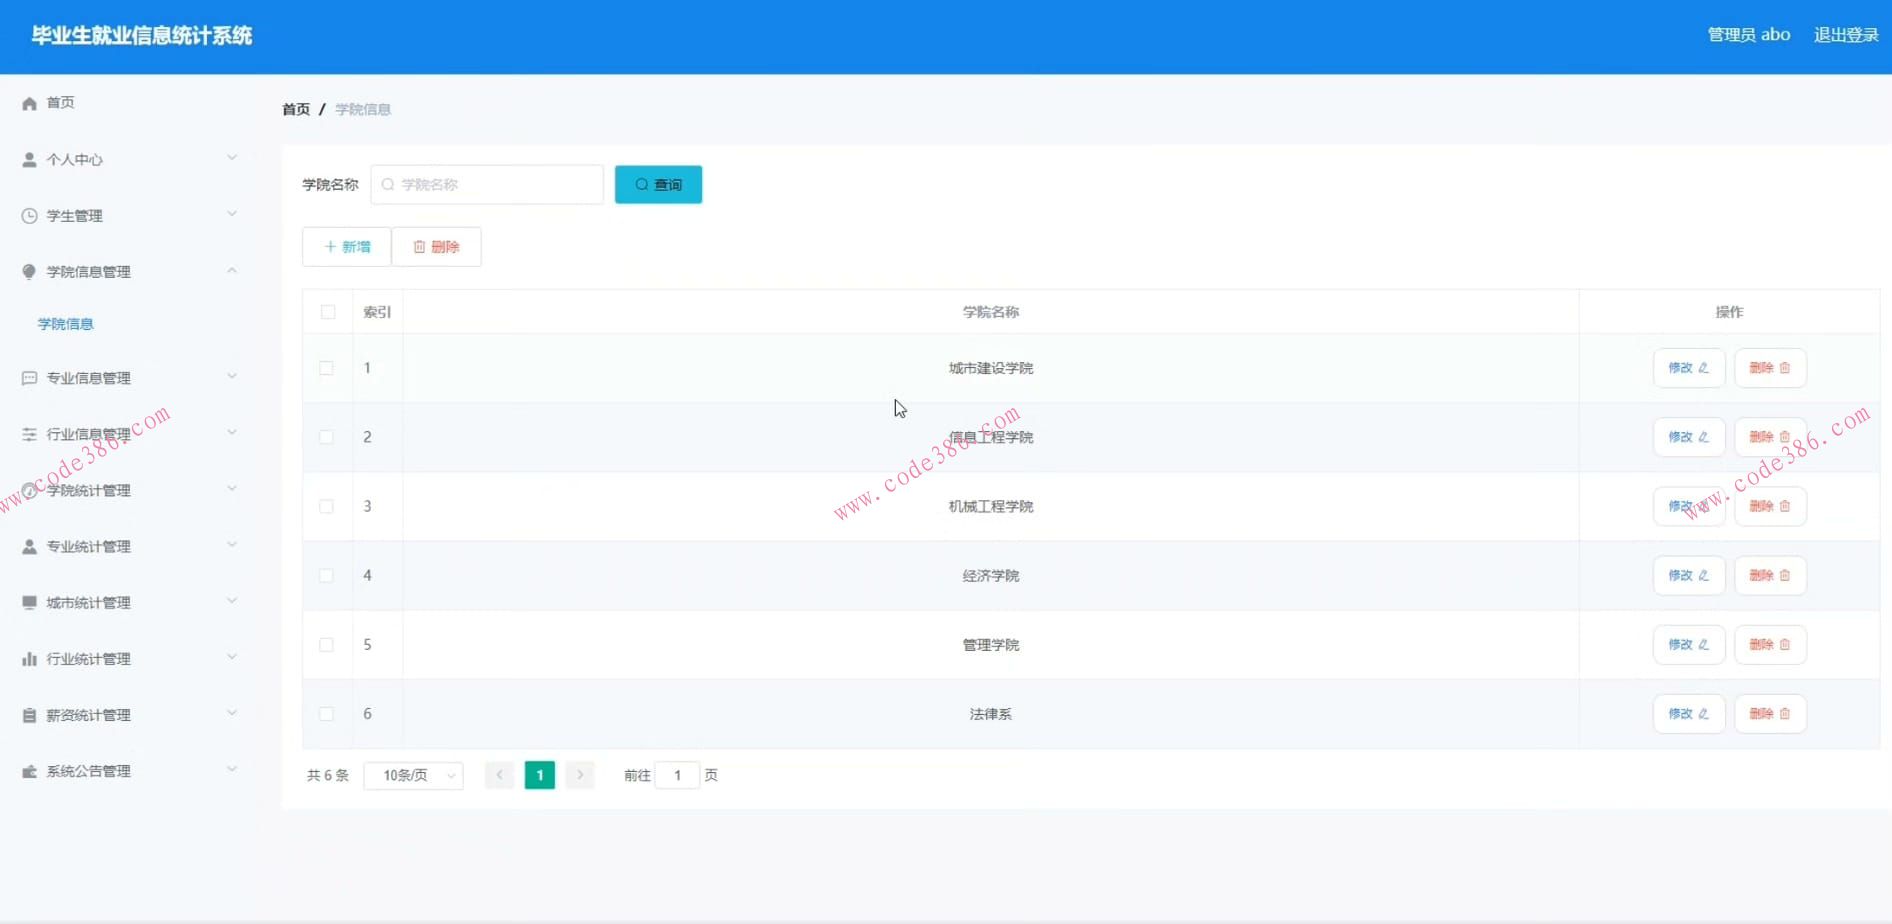Image resolution: width=1892 pixels, height=924 pixels.
Task: Check the box for row 信息工程学院
Action: [326, 437]
